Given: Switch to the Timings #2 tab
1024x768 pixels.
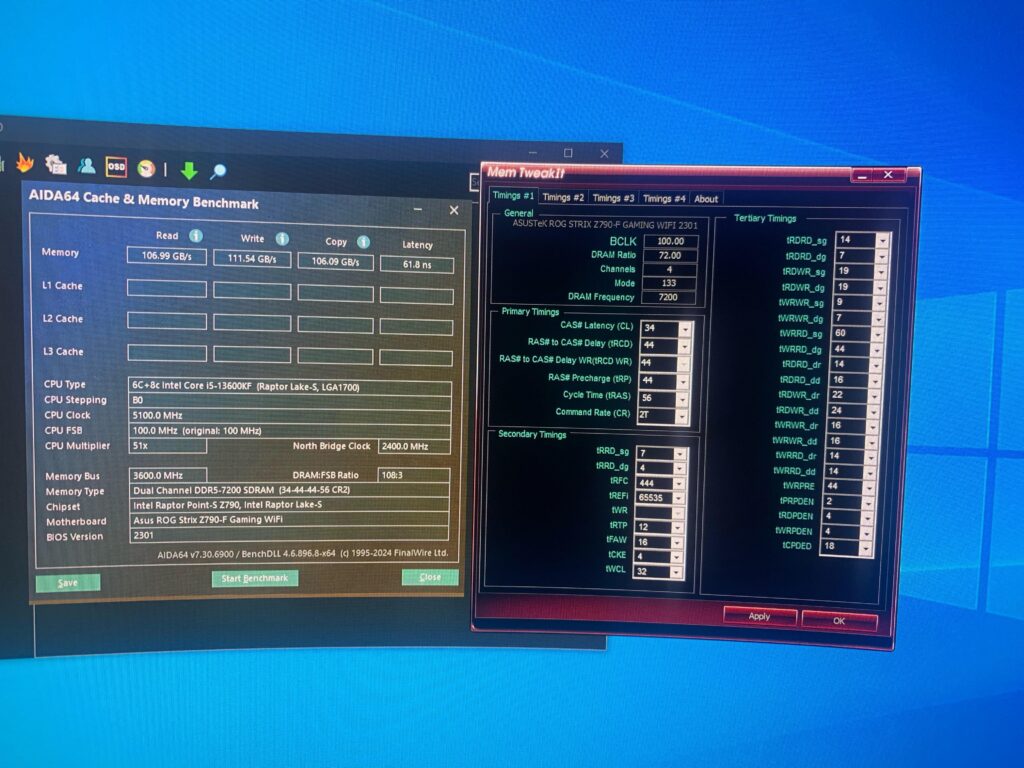Looking at the screenshot, I should [x=563, y=197].
